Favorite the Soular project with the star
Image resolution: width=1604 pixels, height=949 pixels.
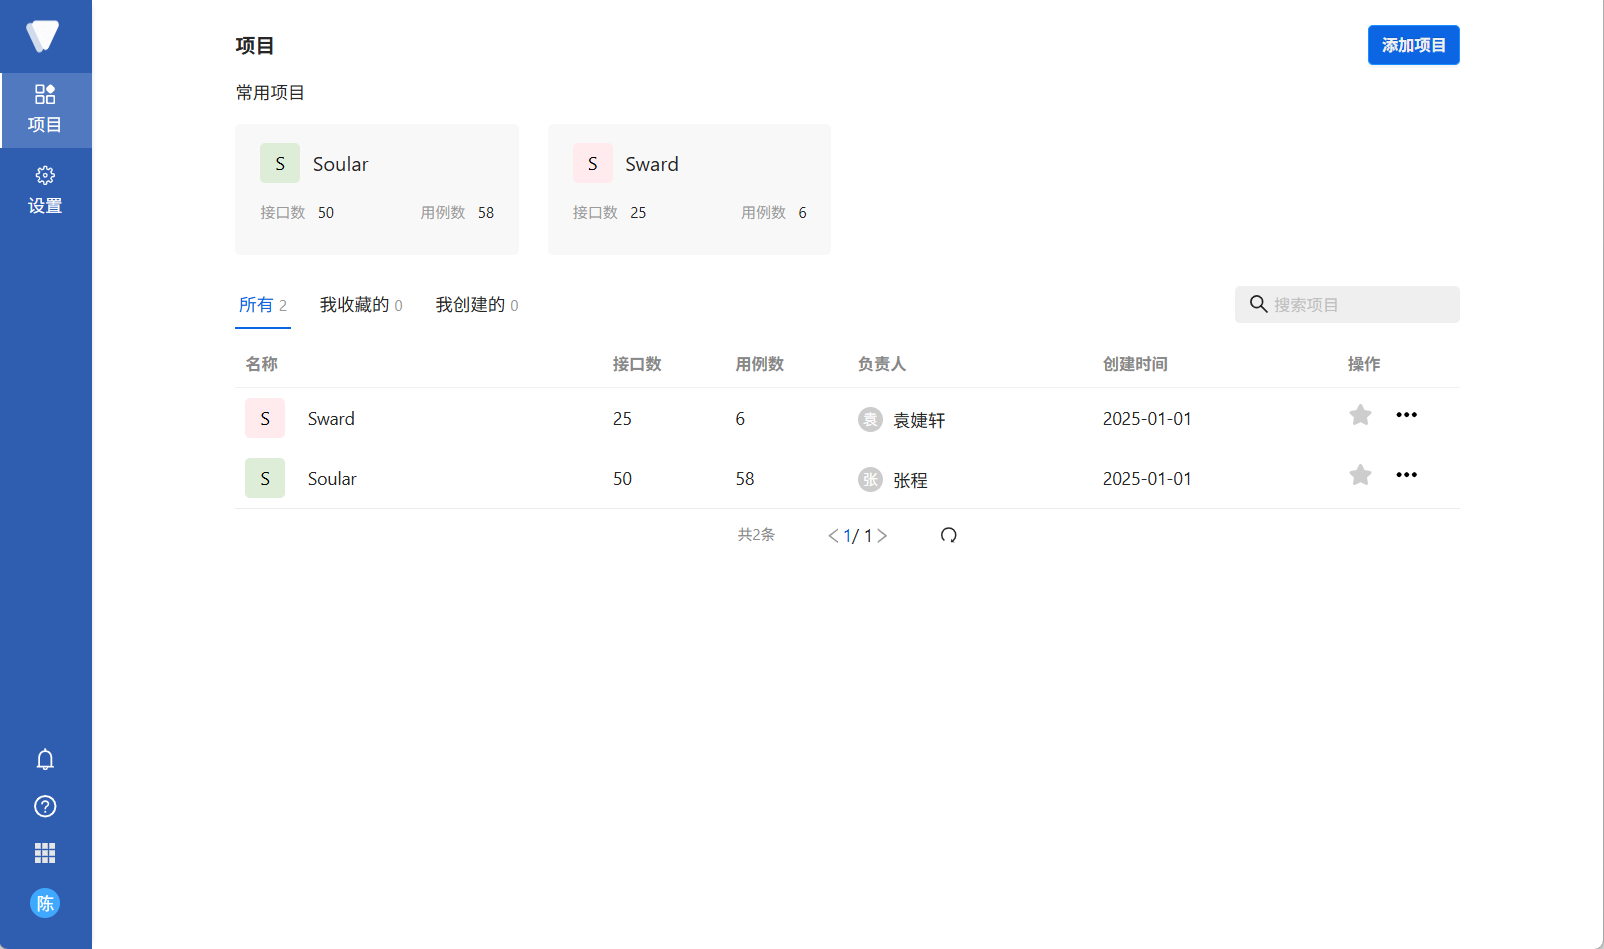[1360, 474]
